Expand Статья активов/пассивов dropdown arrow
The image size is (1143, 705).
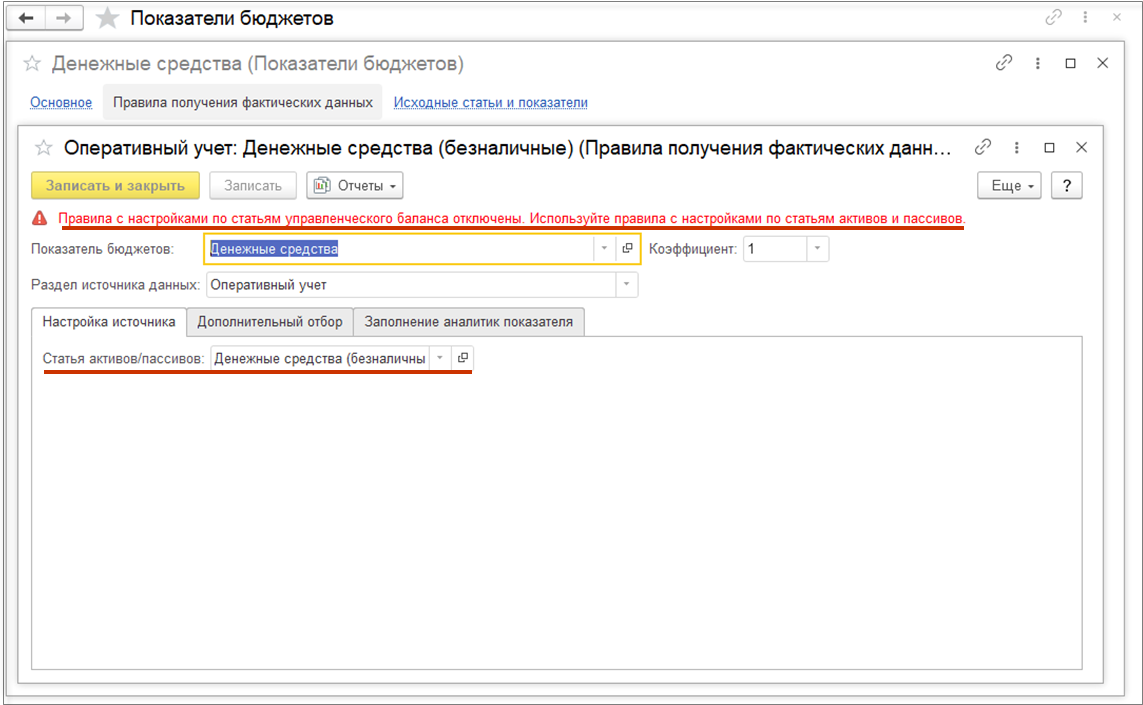pos(440,359)
